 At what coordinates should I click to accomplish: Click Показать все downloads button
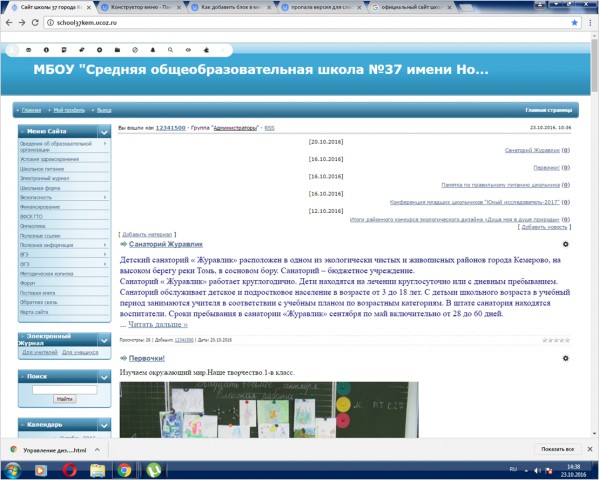(x=557, y=449)
